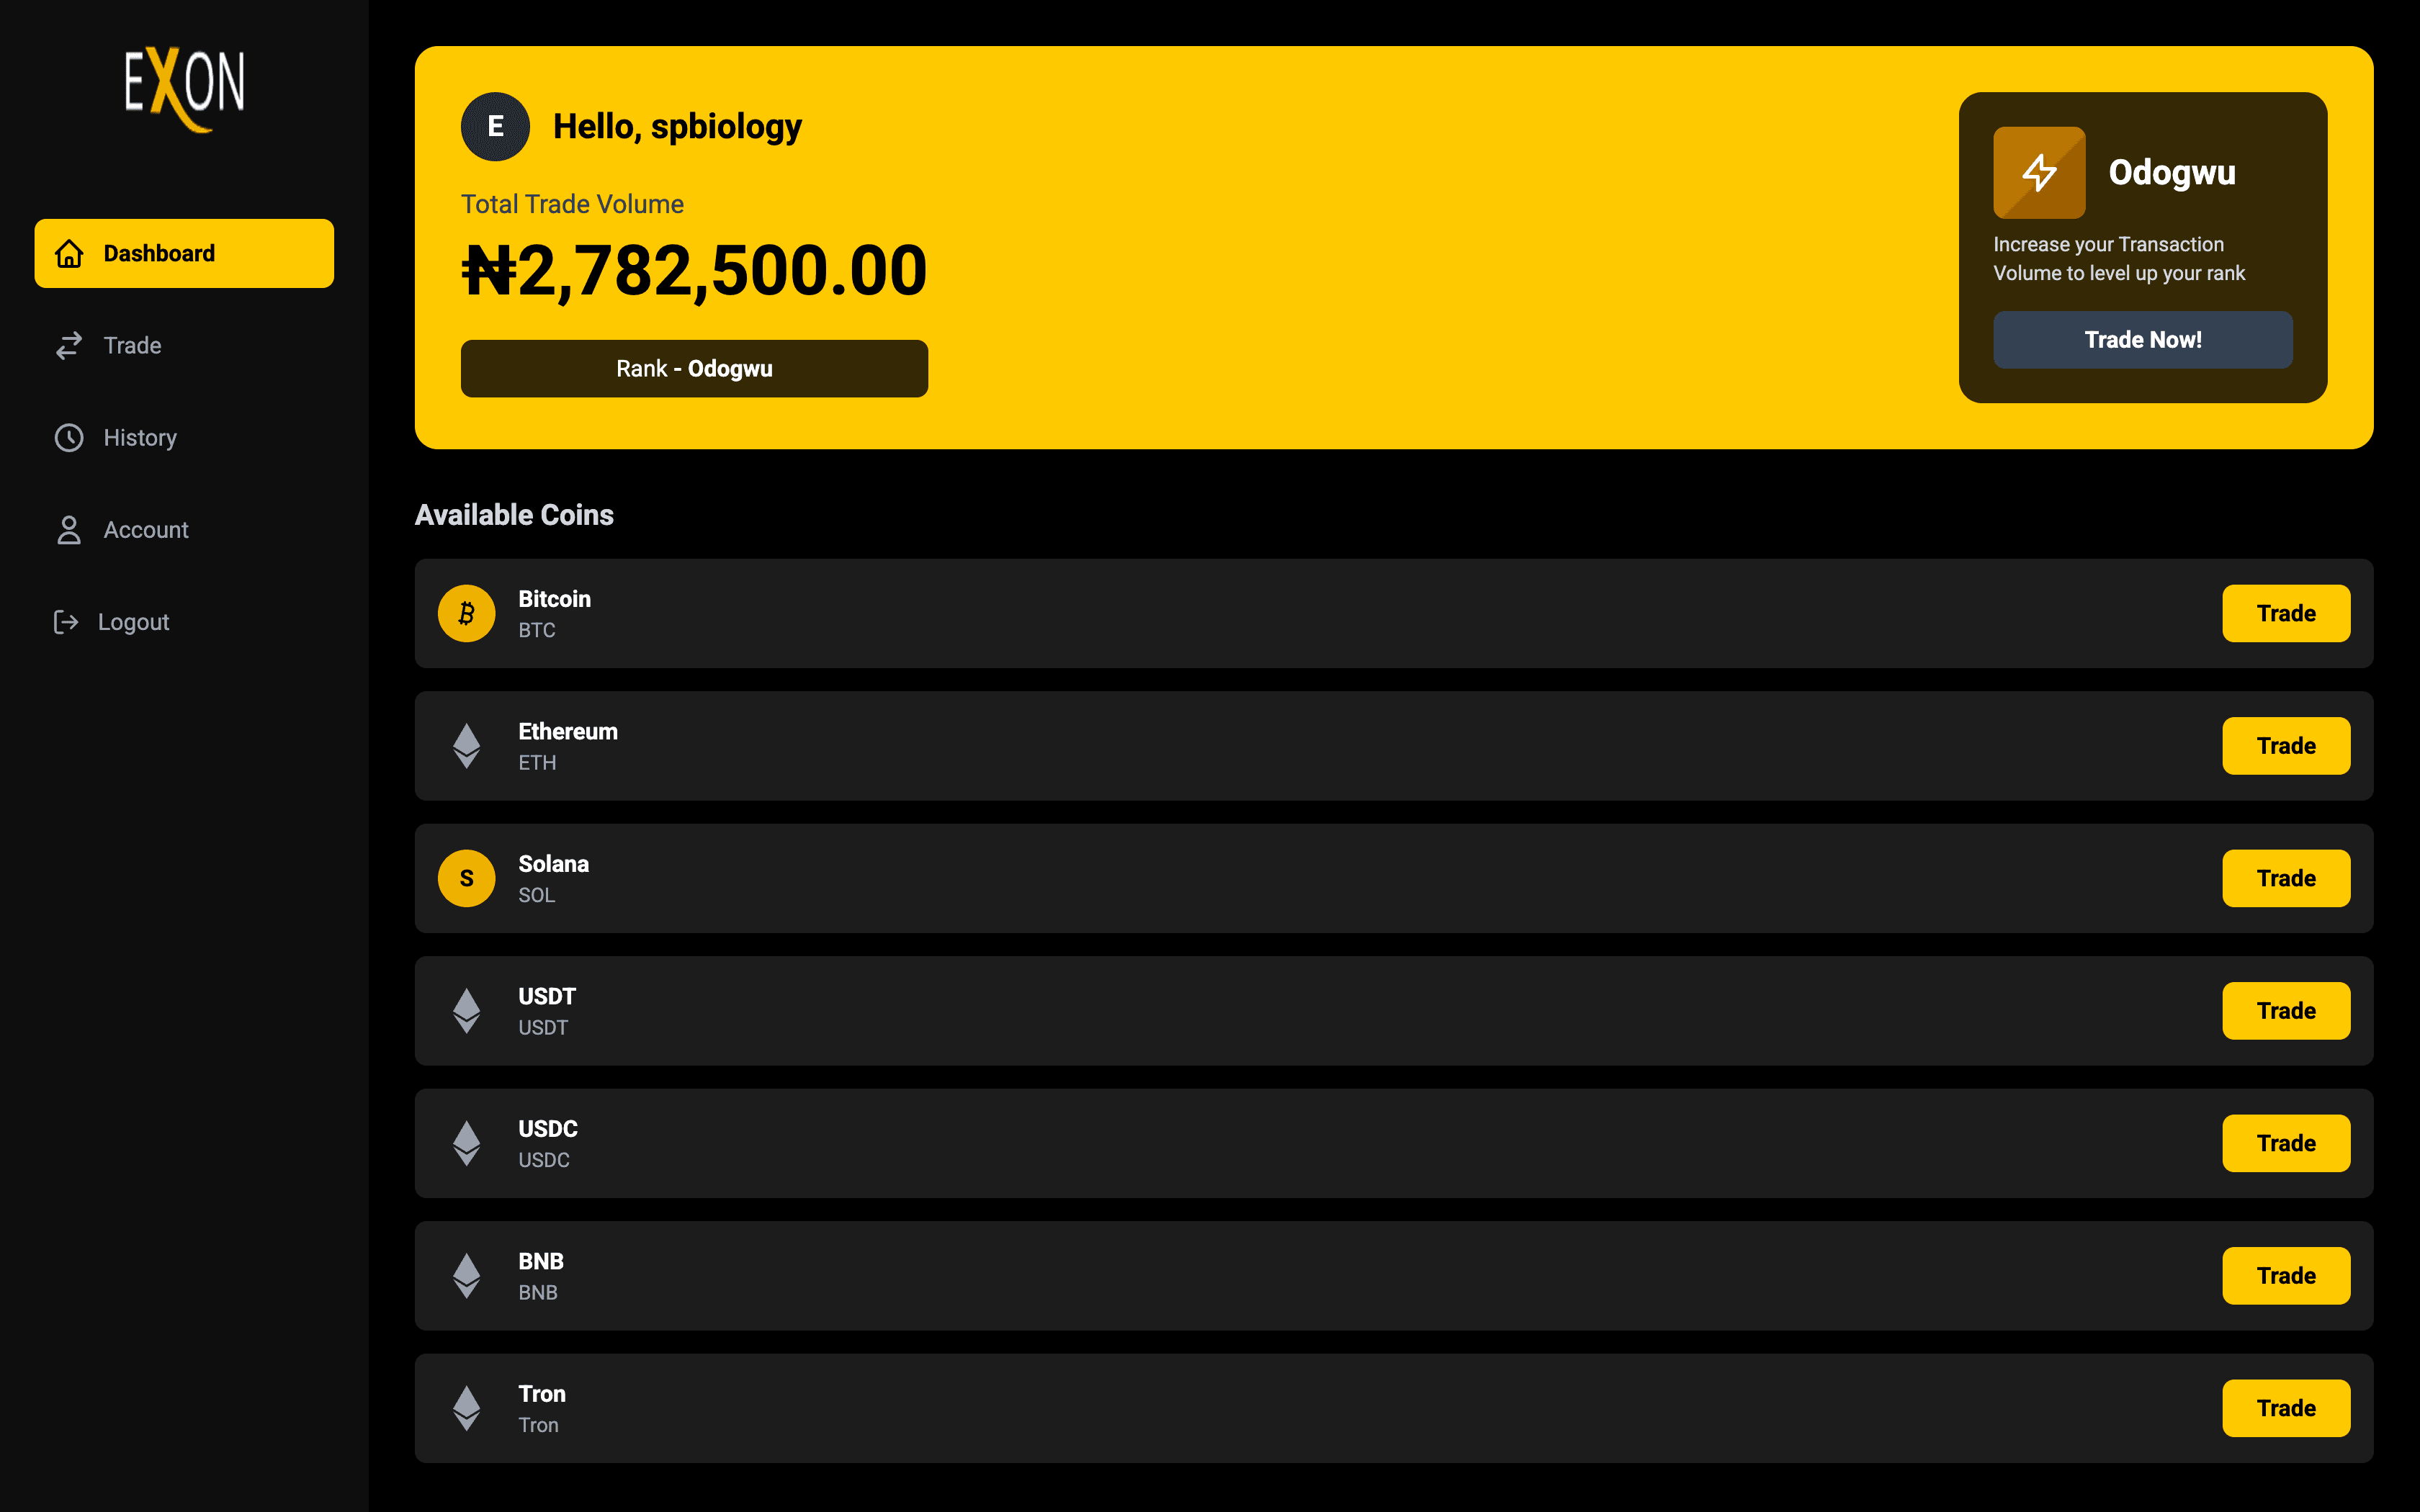Click the Bitcoin coin icon
The width and height of the screenshot is (2420, 1512).
(x=466, y=613)
